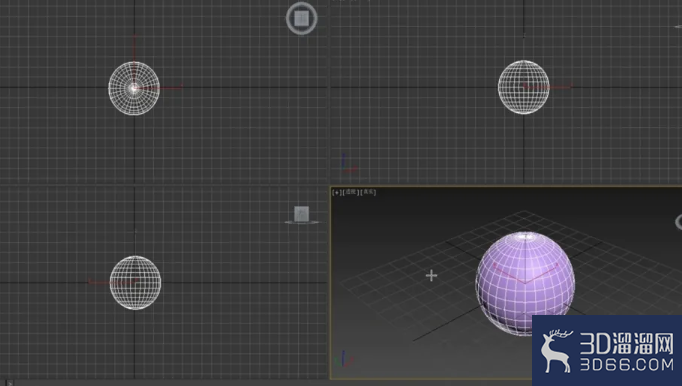
Task: Open the [+] menu of the perspective viewport
Action: pyautogui.click(x=337, y=192)
